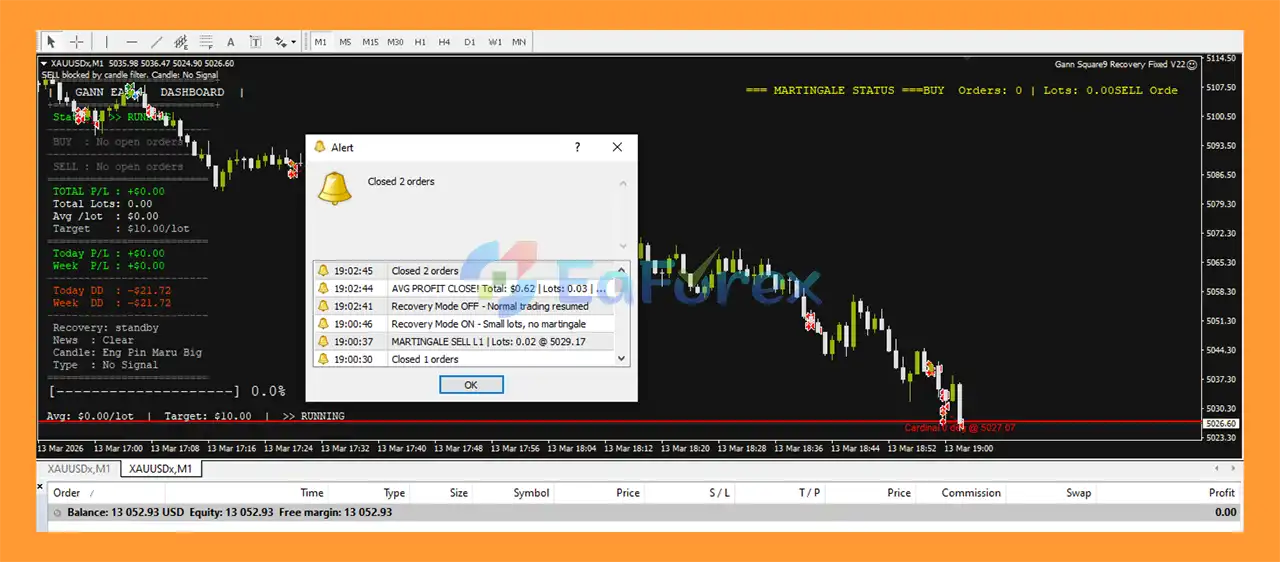Close the Alert dialog
The width and height of the screenshot is (1280, 562).
point(617,147)
